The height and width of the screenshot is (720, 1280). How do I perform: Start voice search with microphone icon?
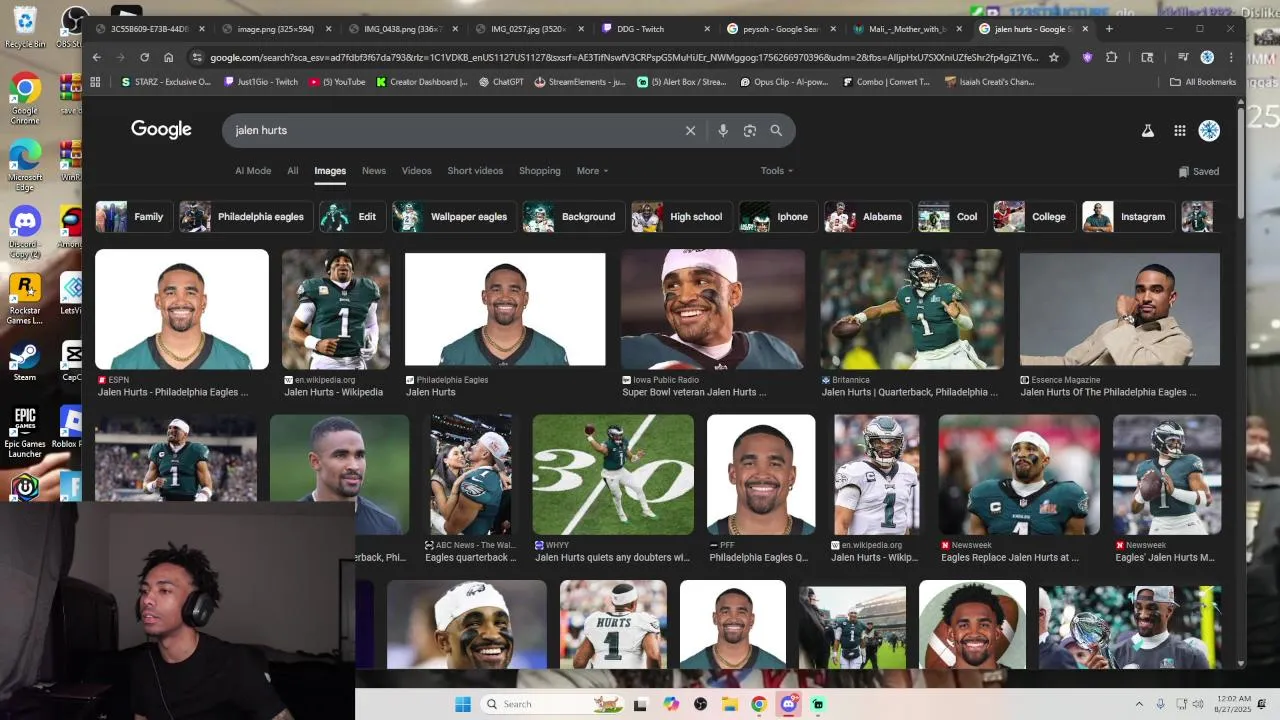coord(723,131)
